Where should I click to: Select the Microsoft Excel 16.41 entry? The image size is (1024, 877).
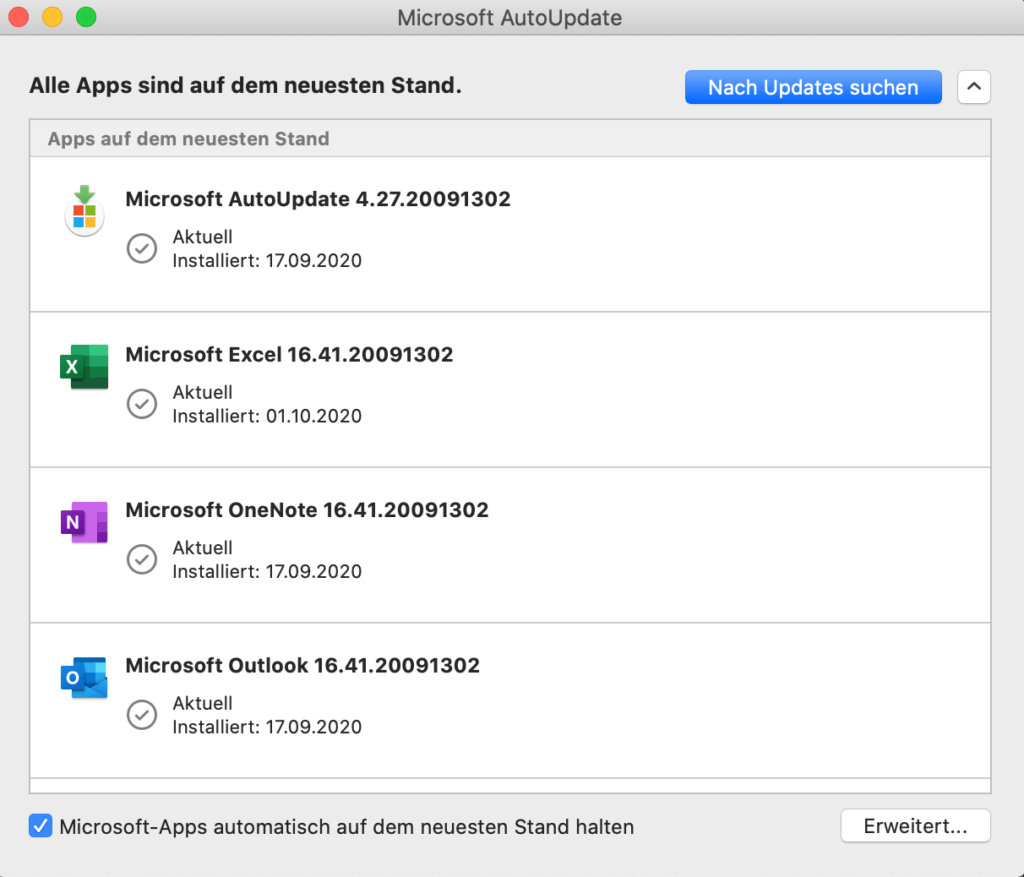[x=288, y=355]
